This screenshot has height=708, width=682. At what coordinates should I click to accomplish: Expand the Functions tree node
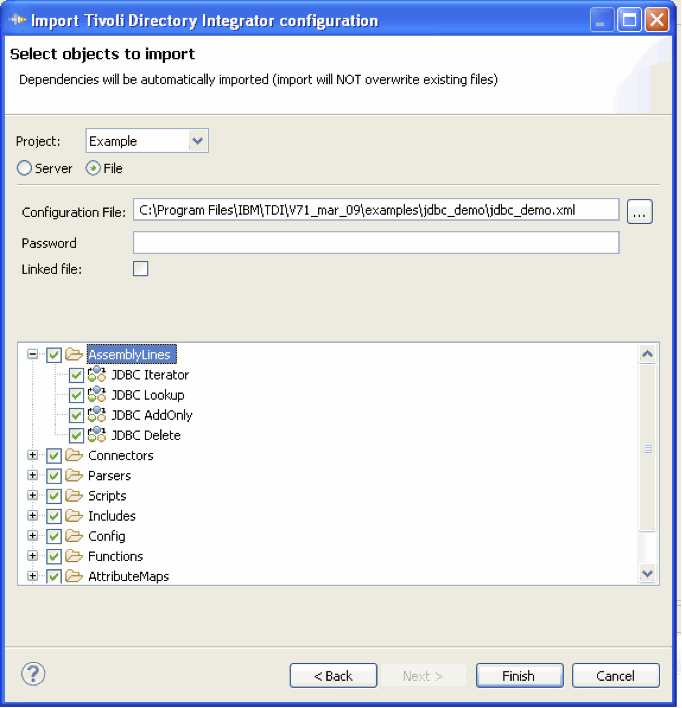coord(32,555)
